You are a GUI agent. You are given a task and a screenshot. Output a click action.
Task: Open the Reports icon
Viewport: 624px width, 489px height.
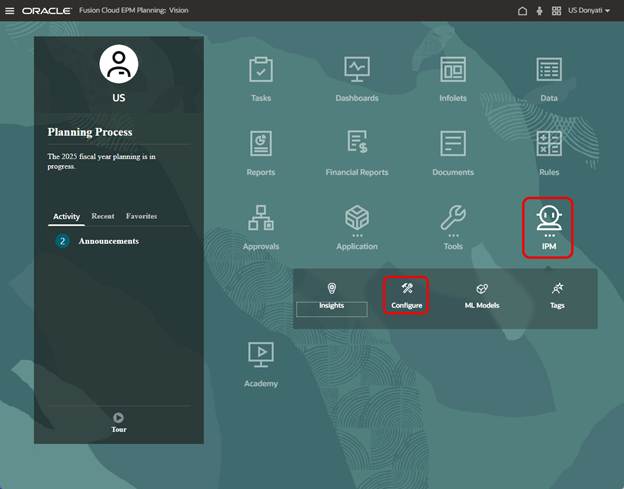coord(261,144)
